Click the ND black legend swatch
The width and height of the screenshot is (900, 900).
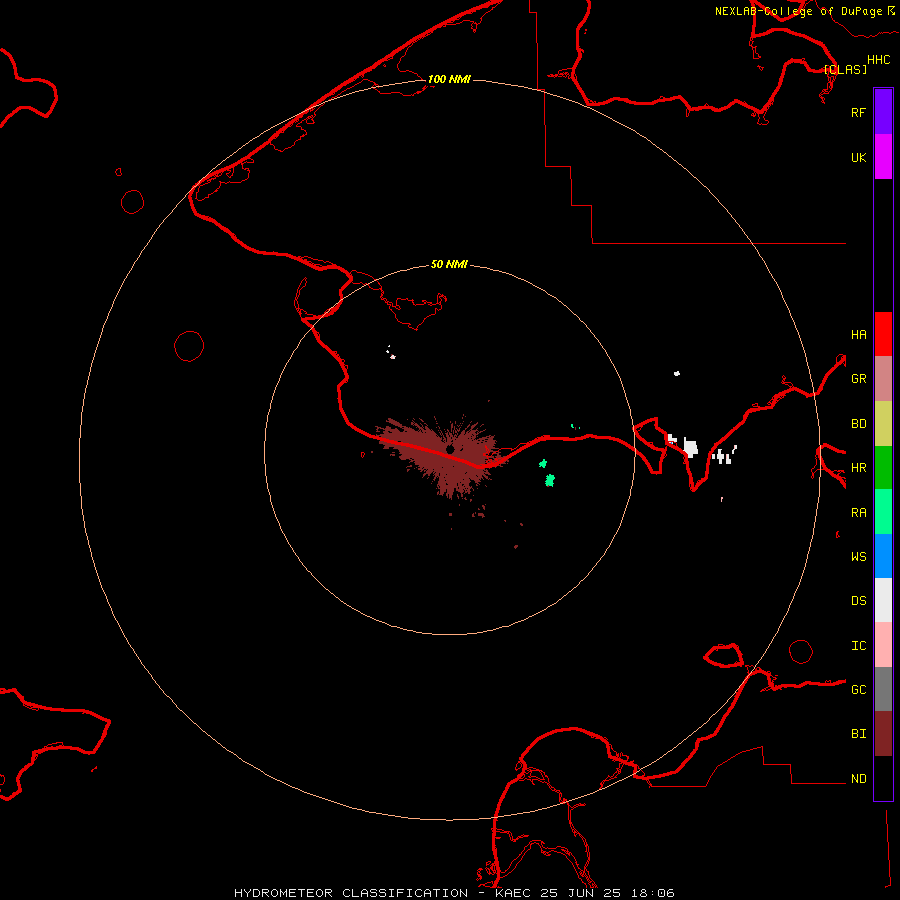[x=883, y=778]
